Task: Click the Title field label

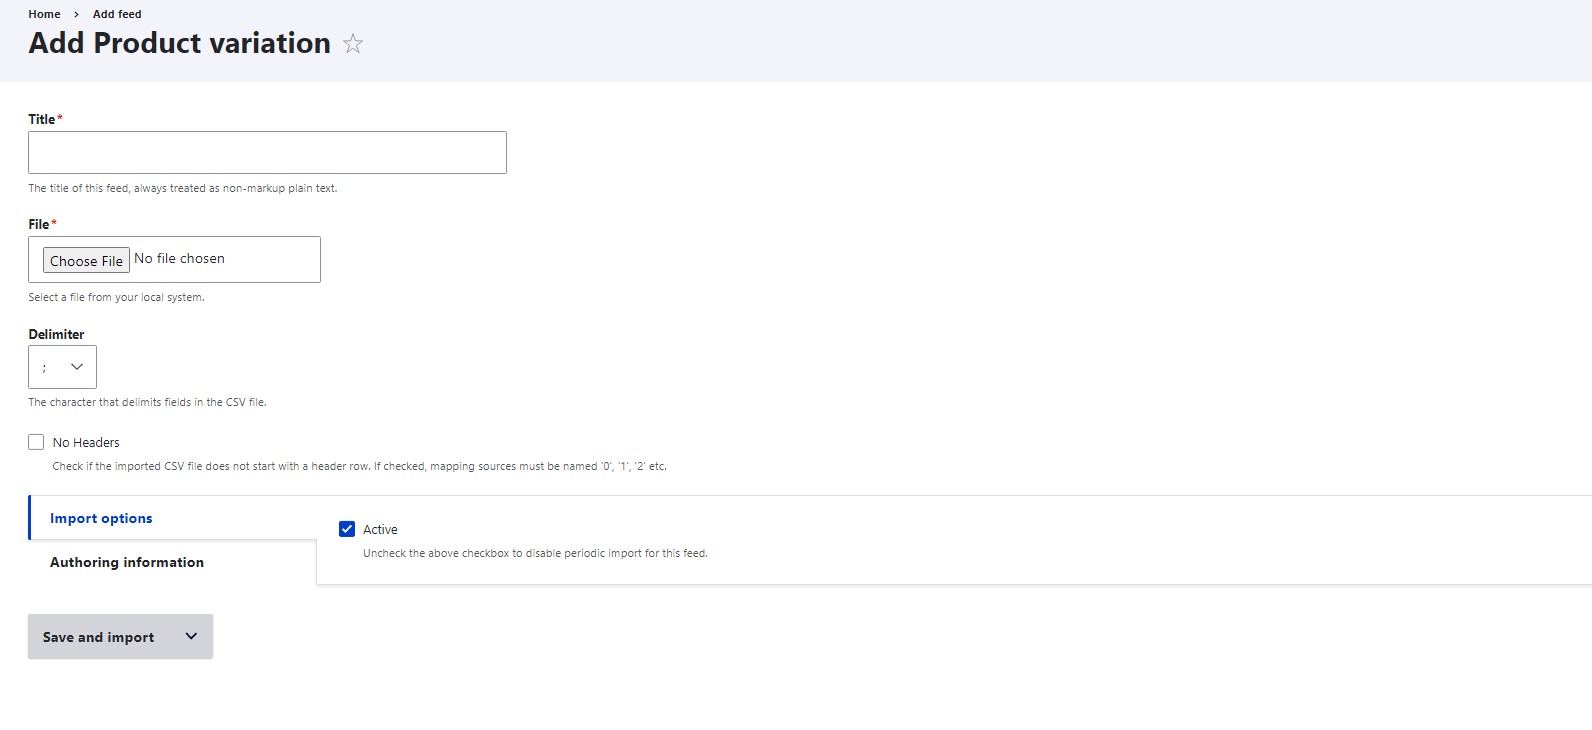Action: (41, 119)
